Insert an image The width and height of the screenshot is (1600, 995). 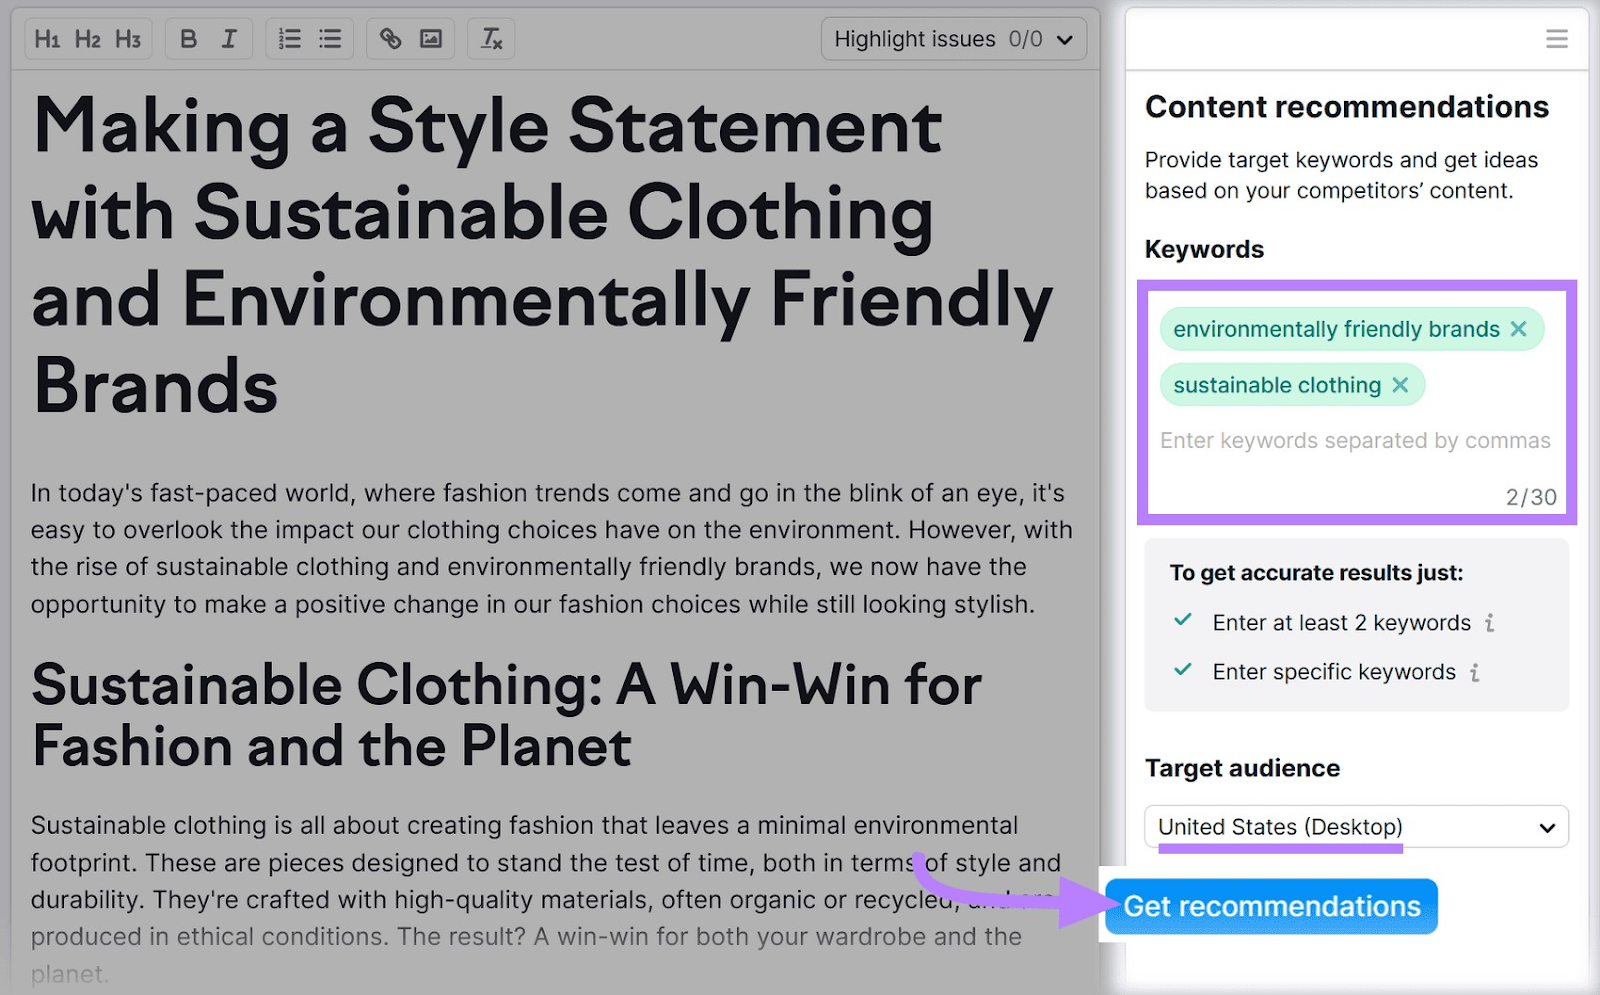coord(431,39)
